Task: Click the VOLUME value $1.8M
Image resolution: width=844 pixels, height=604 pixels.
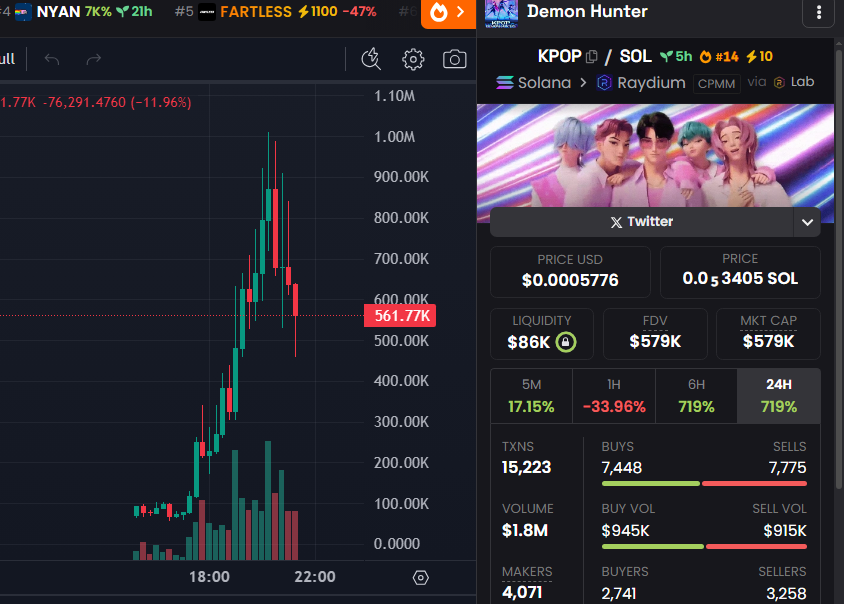Action: (x=525, y=530)
